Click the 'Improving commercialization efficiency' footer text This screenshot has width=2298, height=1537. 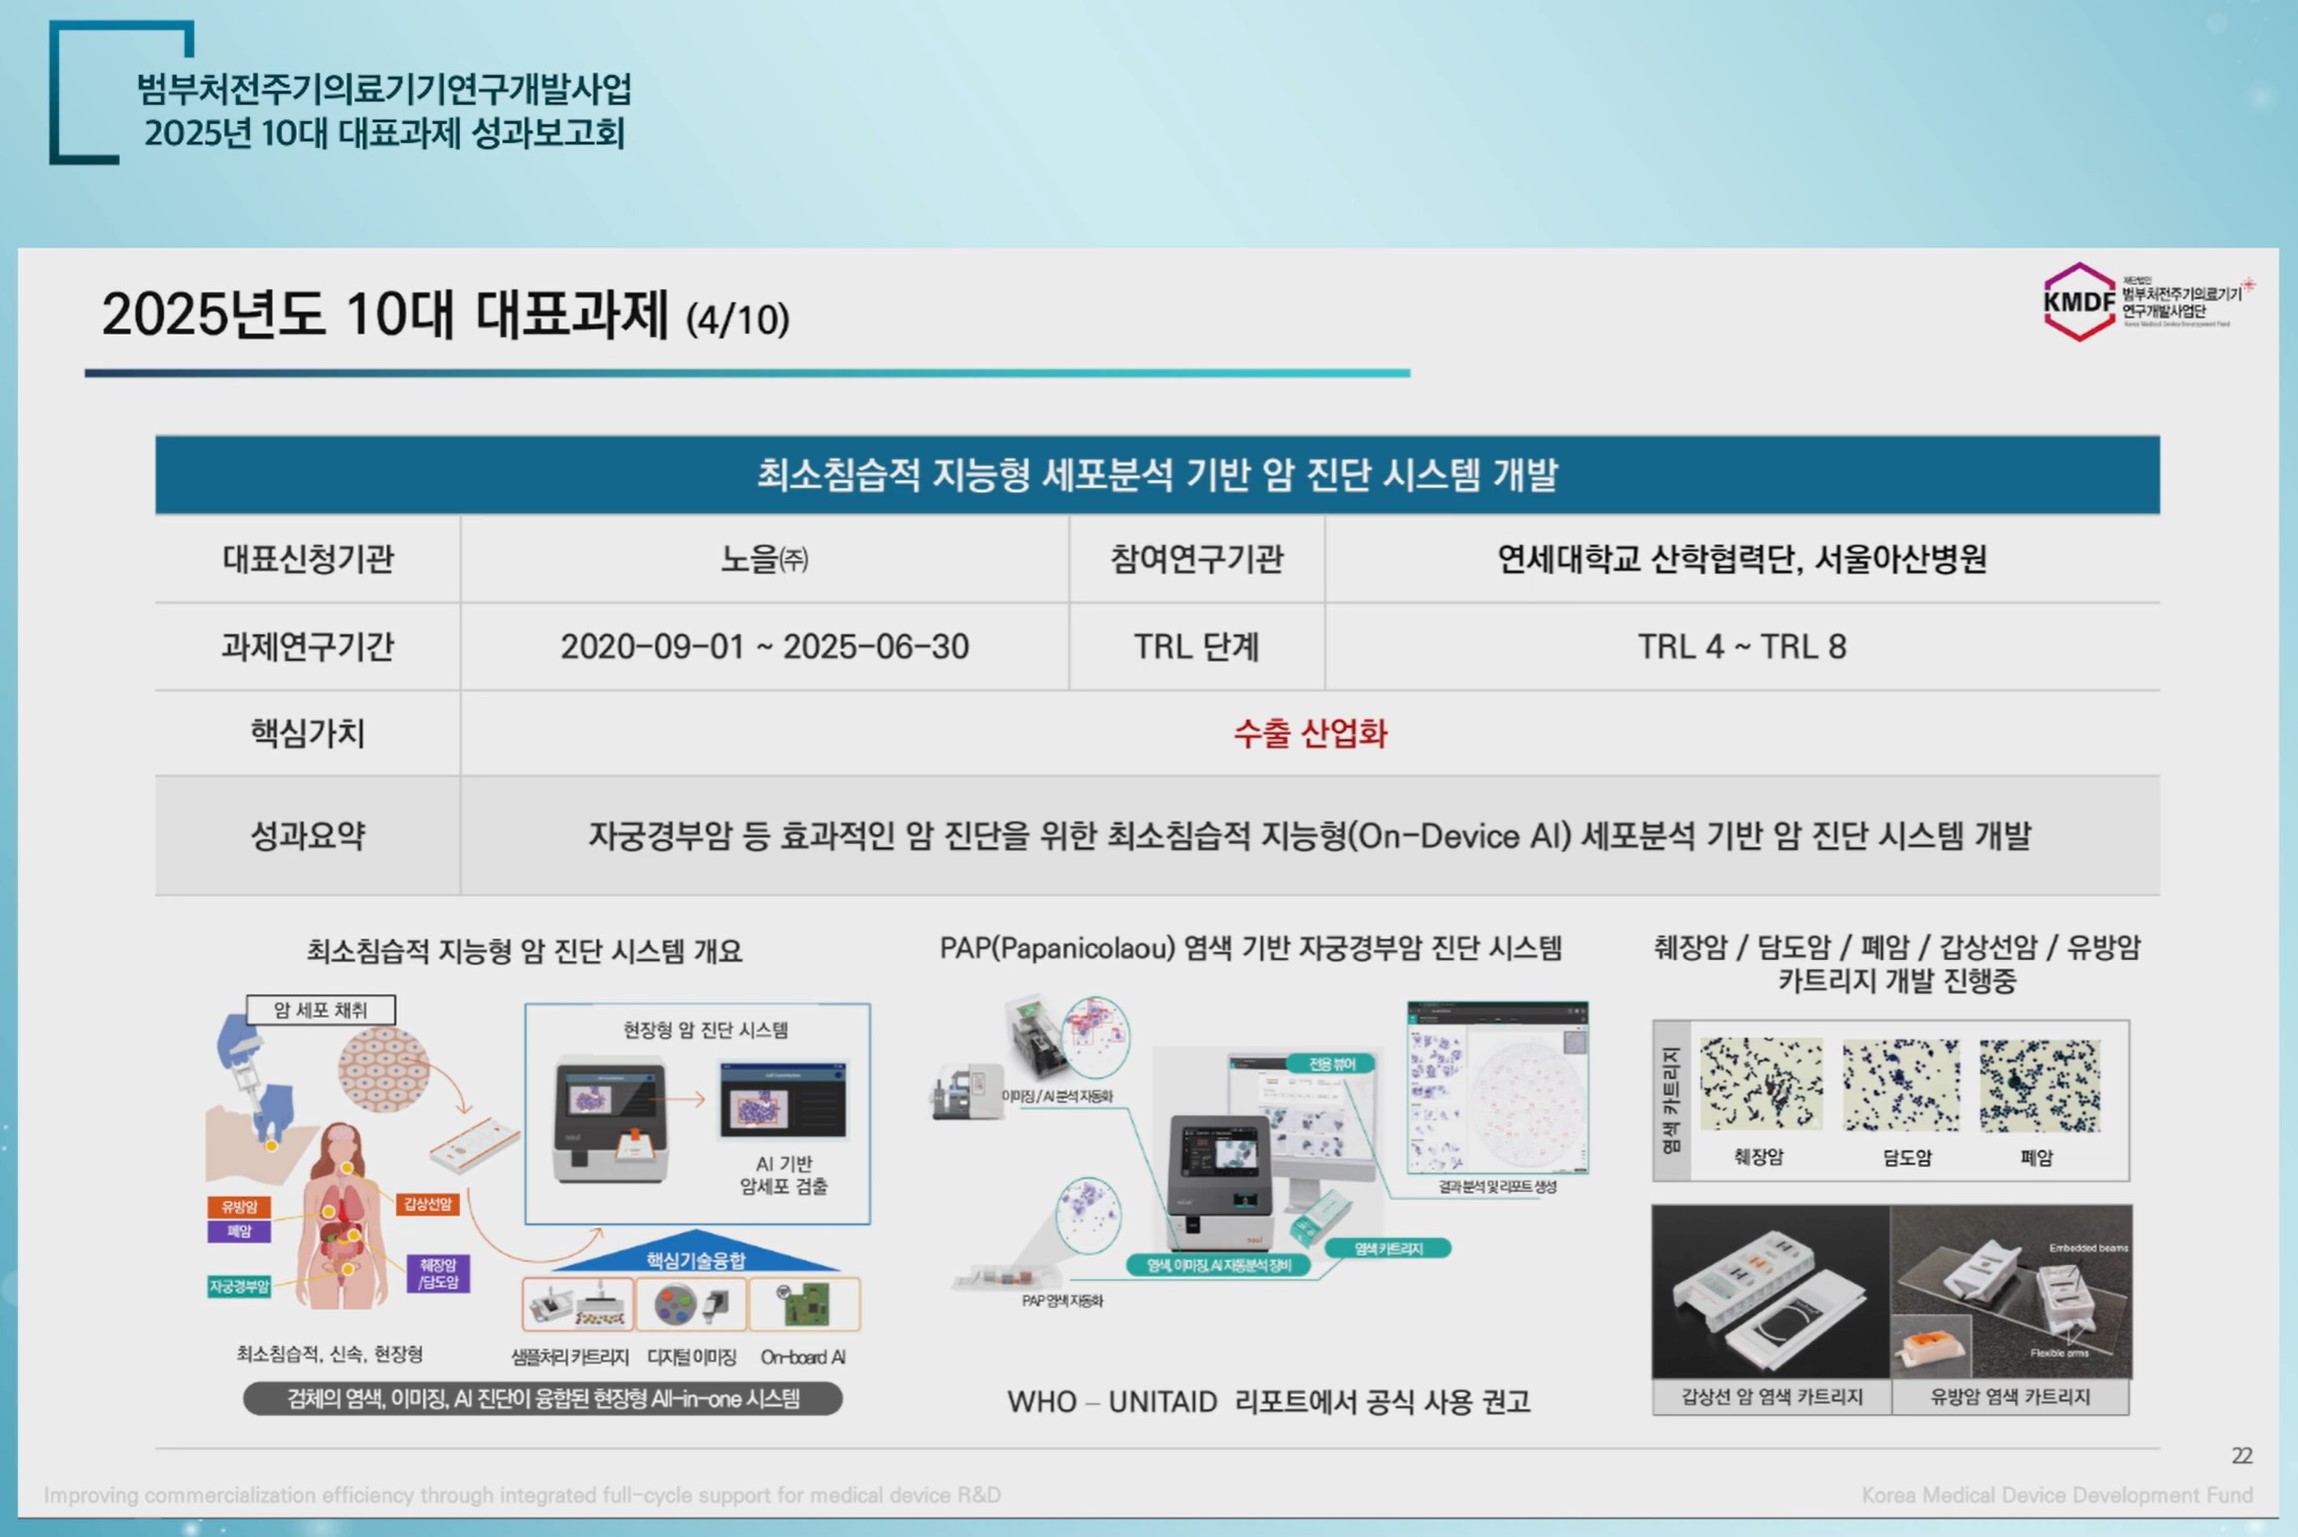click(x=522, y=1495)
